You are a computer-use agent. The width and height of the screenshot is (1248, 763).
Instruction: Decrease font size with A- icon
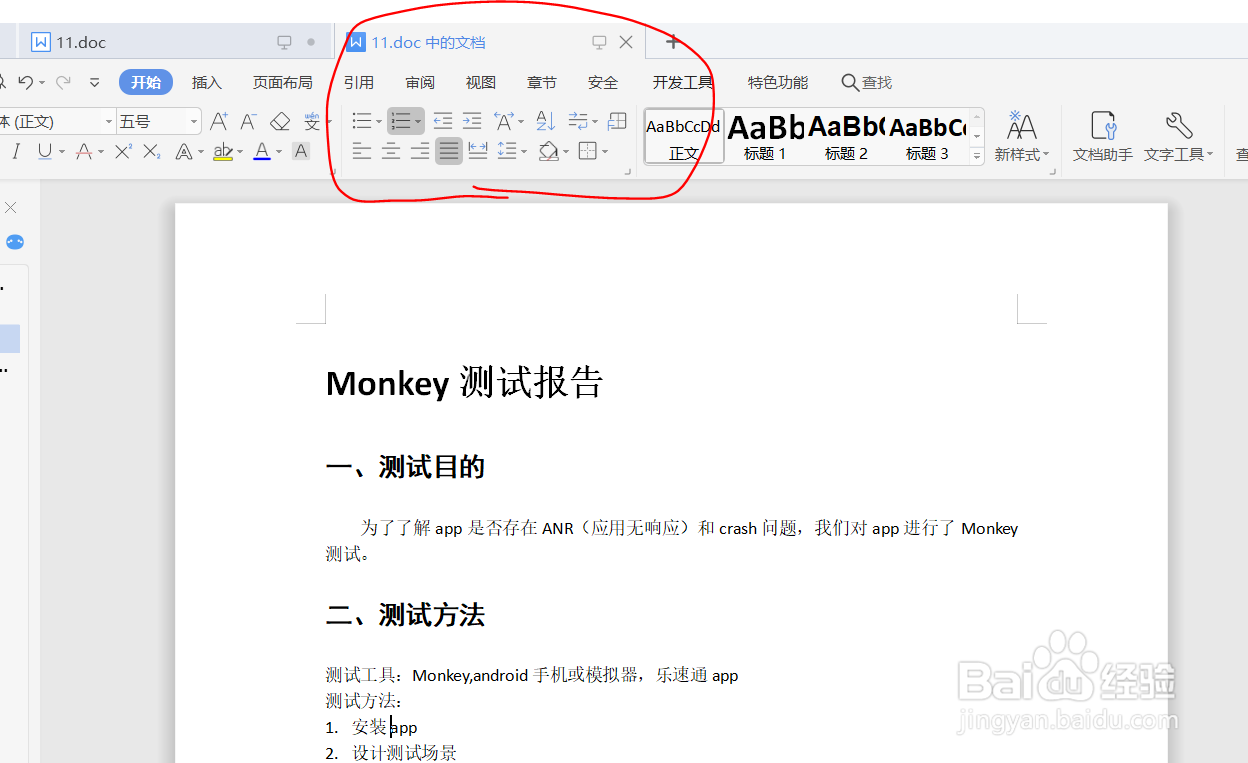coord(249,121)
